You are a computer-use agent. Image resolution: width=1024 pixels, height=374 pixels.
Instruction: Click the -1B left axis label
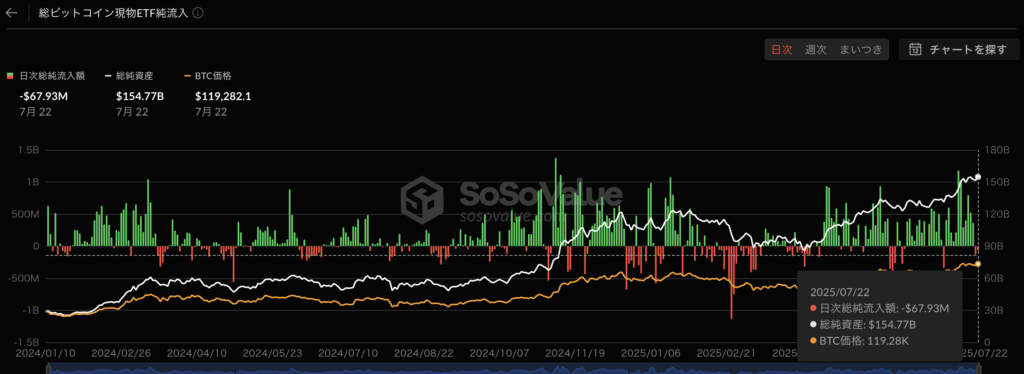click(x=31, y=311)
